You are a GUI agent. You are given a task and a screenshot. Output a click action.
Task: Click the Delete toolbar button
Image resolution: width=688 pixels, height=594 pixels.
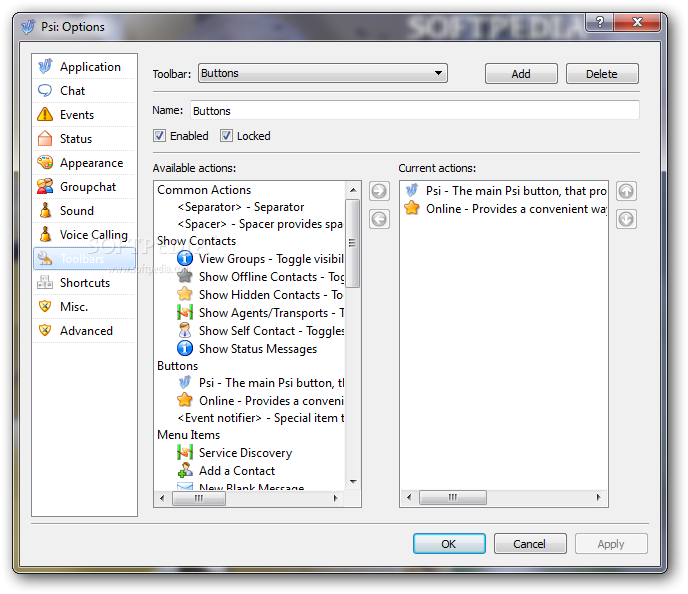[x=602, y=74]
